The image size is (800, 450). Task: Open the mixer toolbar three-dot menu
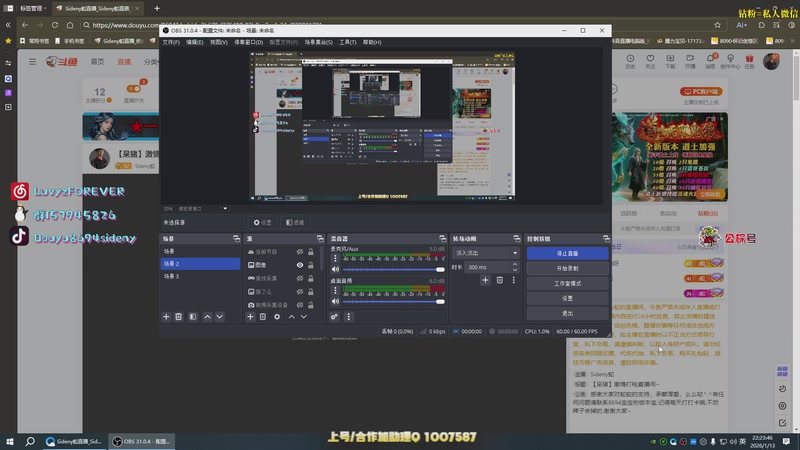(x=348, y=317)
